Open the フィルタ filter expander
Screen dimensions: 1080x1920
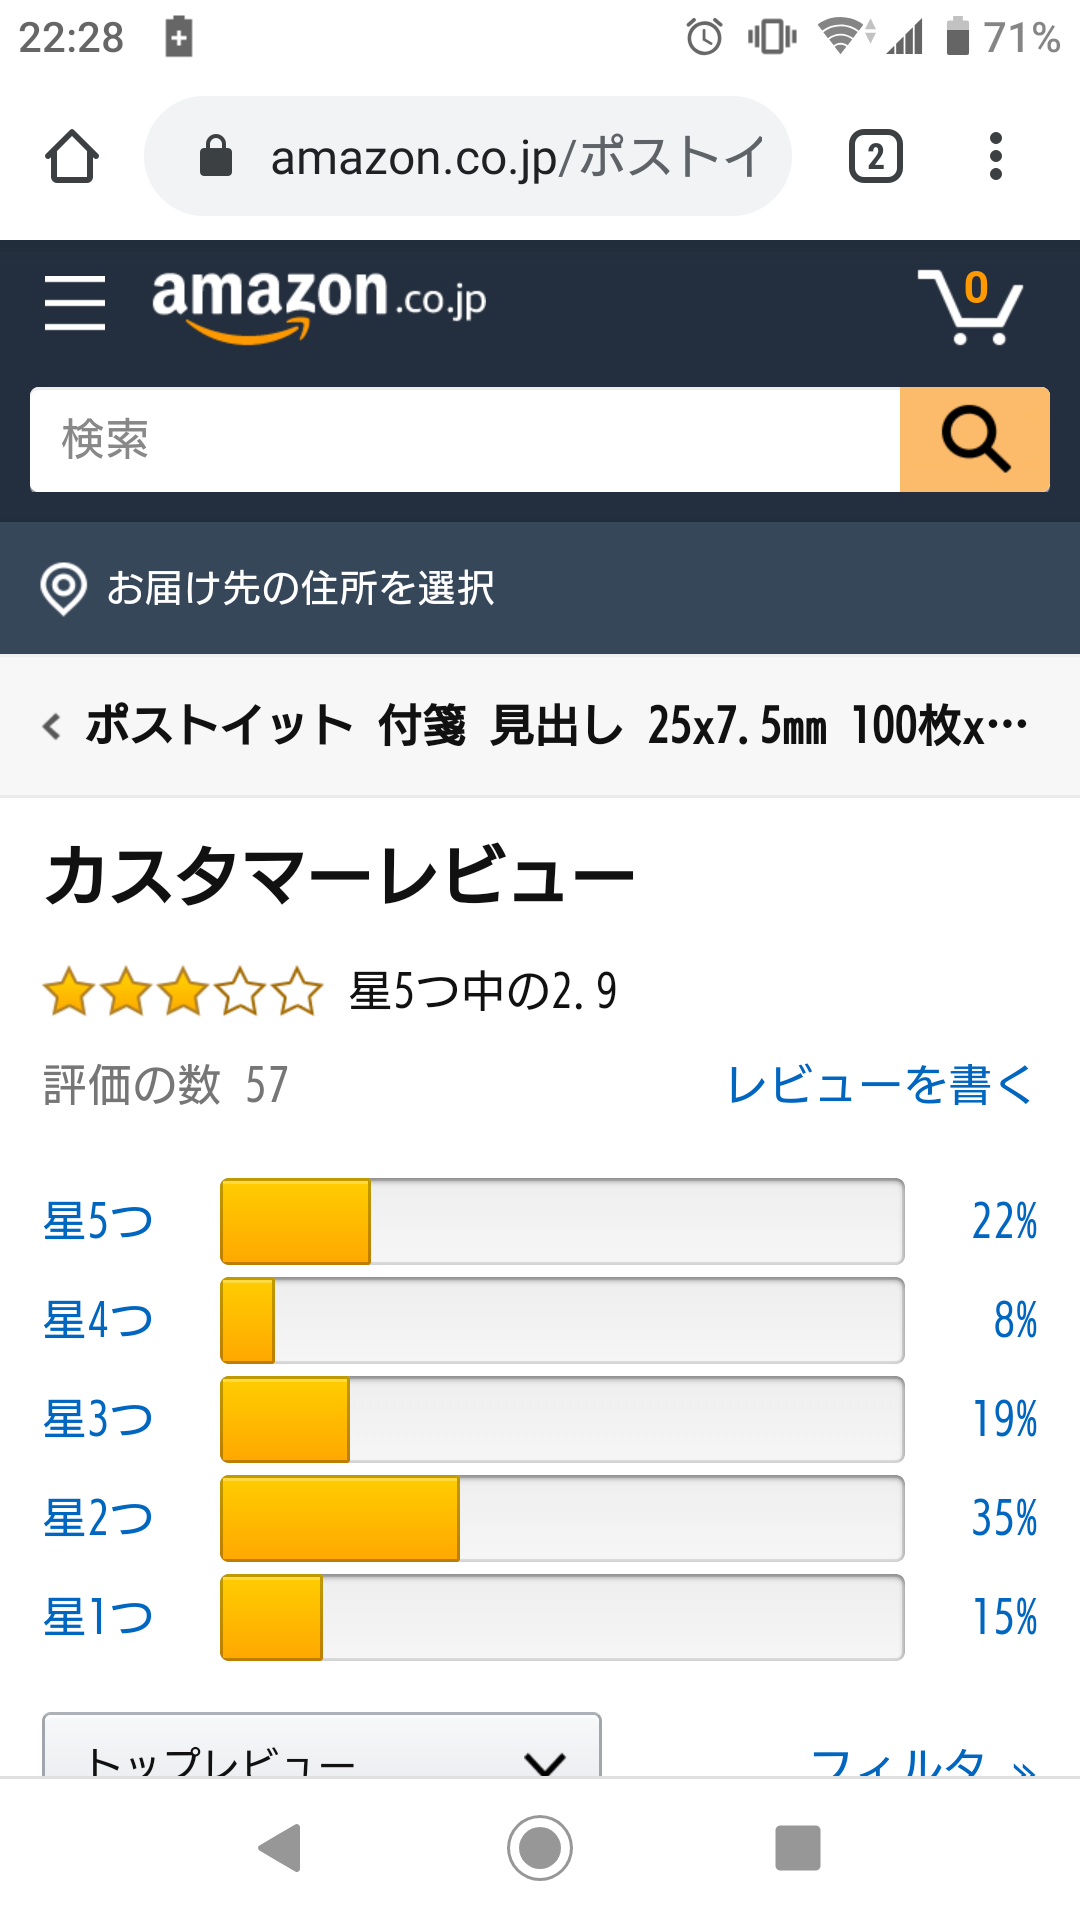click(x=922, y=1760)
